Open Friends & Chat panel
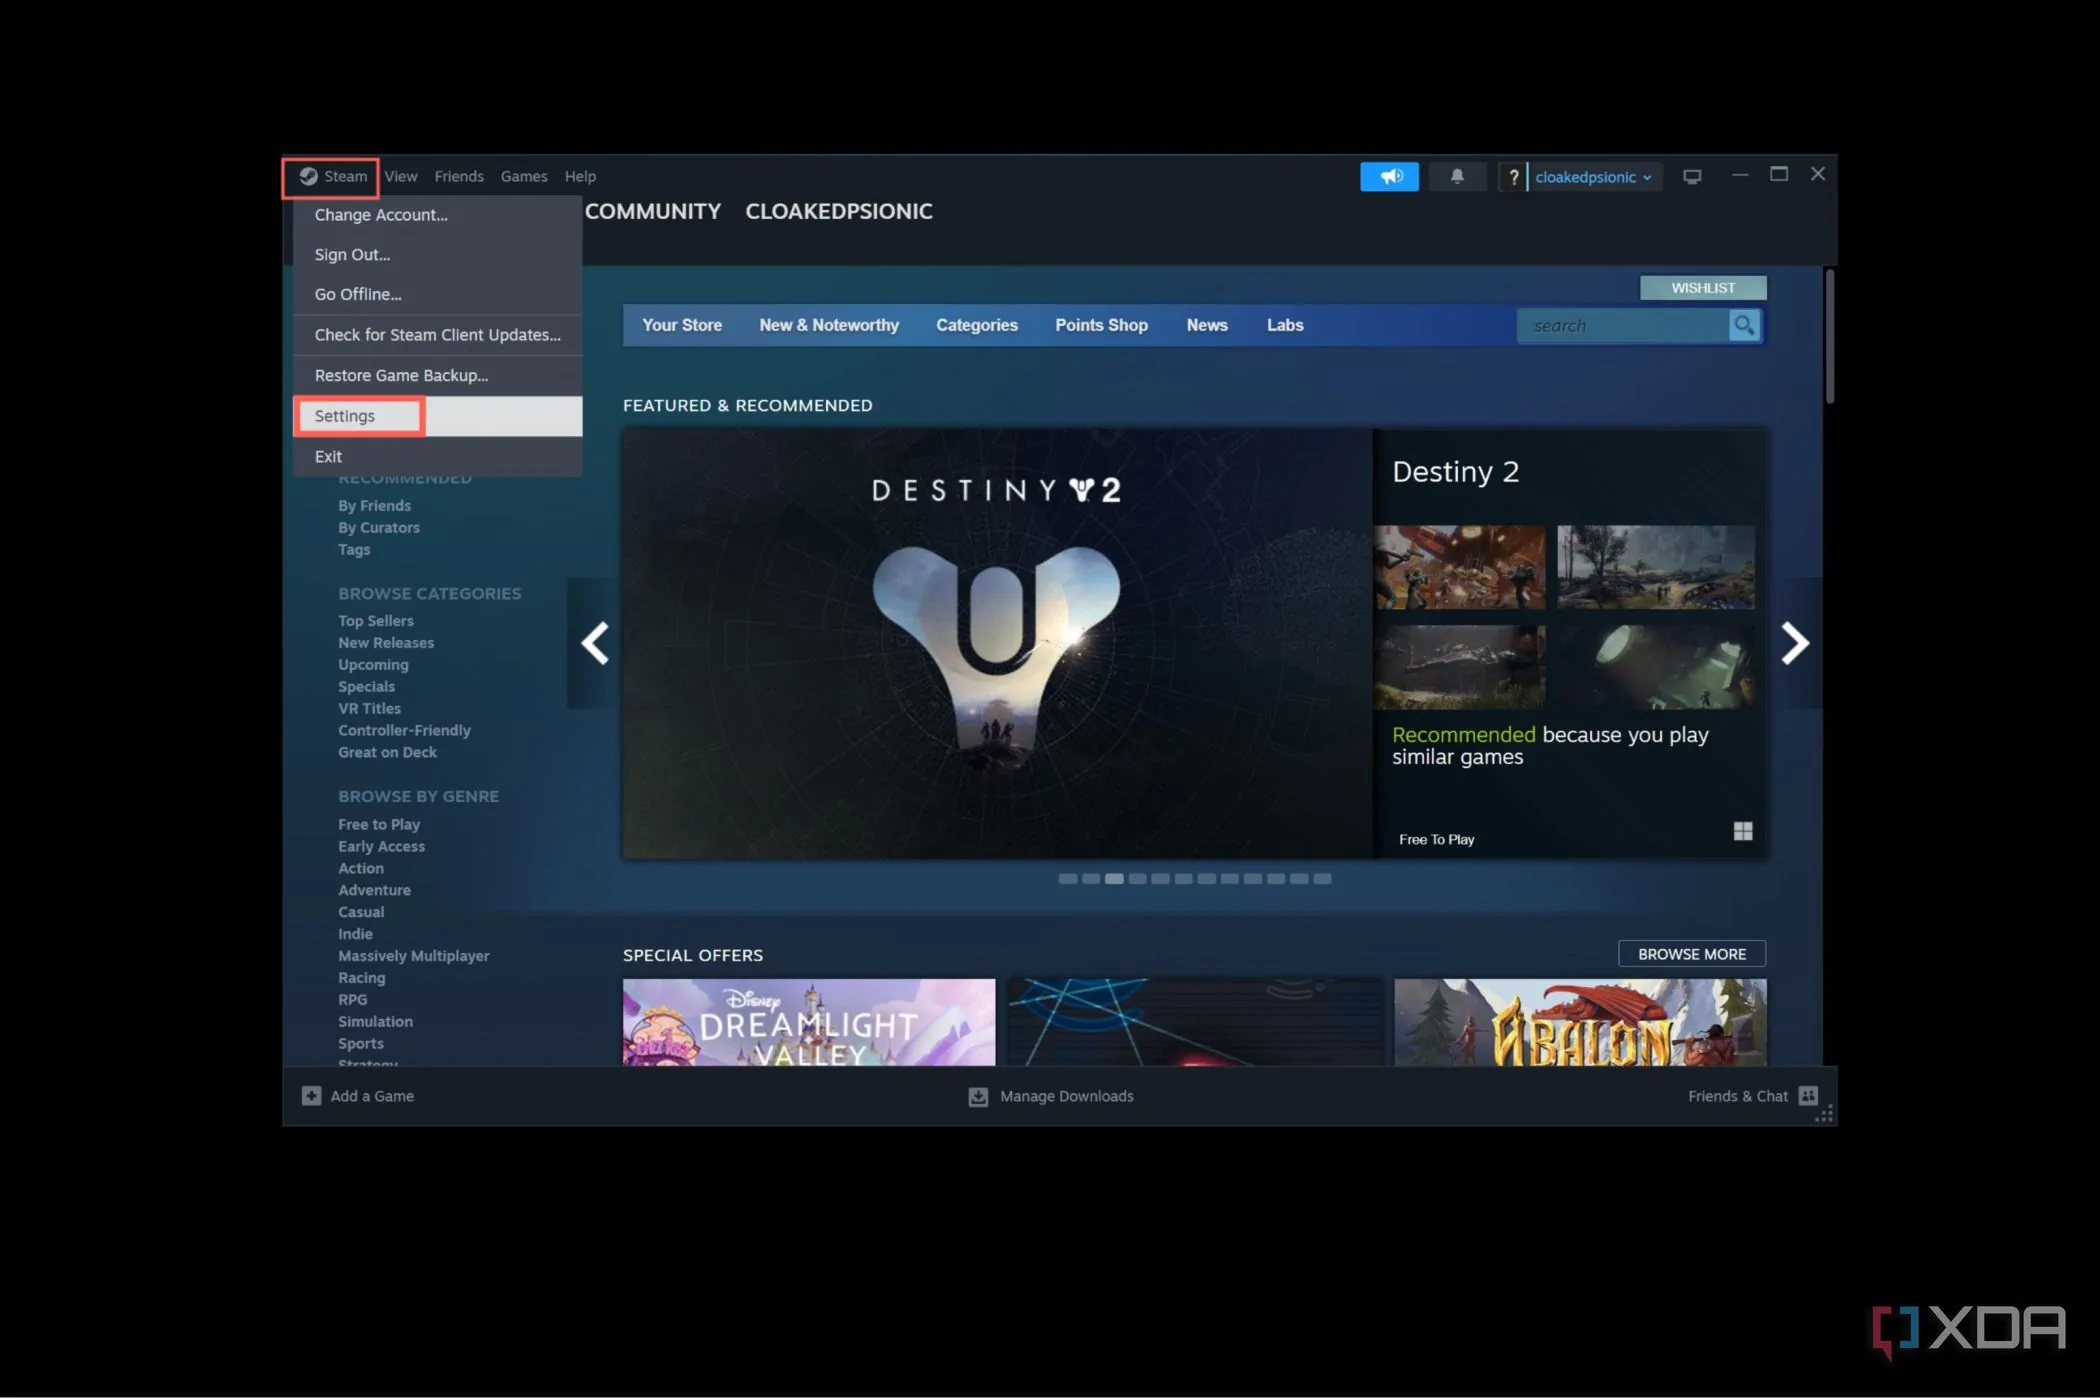This screenshot has width=2100, height=1400. click(x=1752, y=1097)
